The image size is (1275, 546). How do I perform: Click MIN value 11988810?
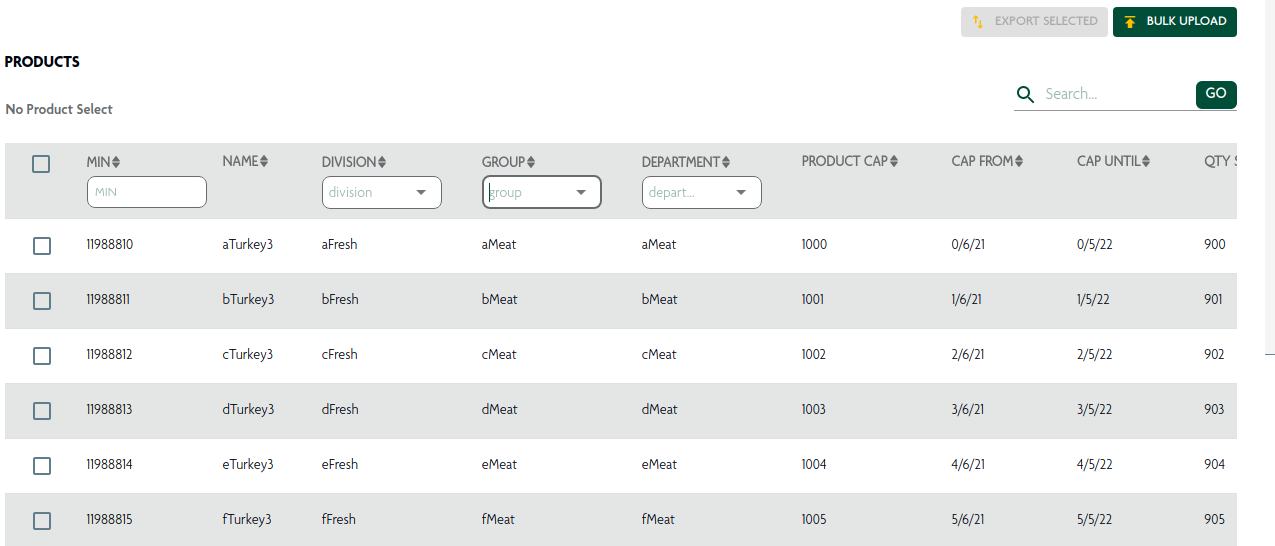109,245
